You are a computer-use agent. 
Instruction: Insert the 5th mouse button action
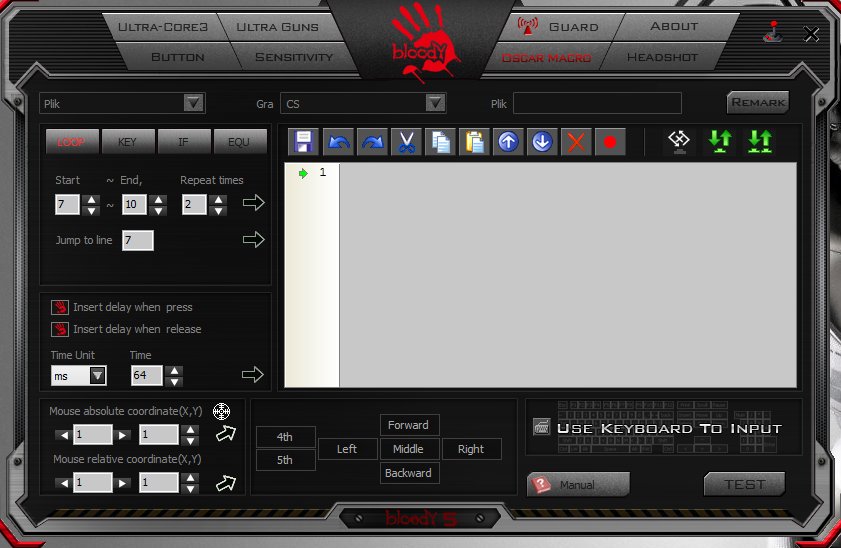[285, 460]
